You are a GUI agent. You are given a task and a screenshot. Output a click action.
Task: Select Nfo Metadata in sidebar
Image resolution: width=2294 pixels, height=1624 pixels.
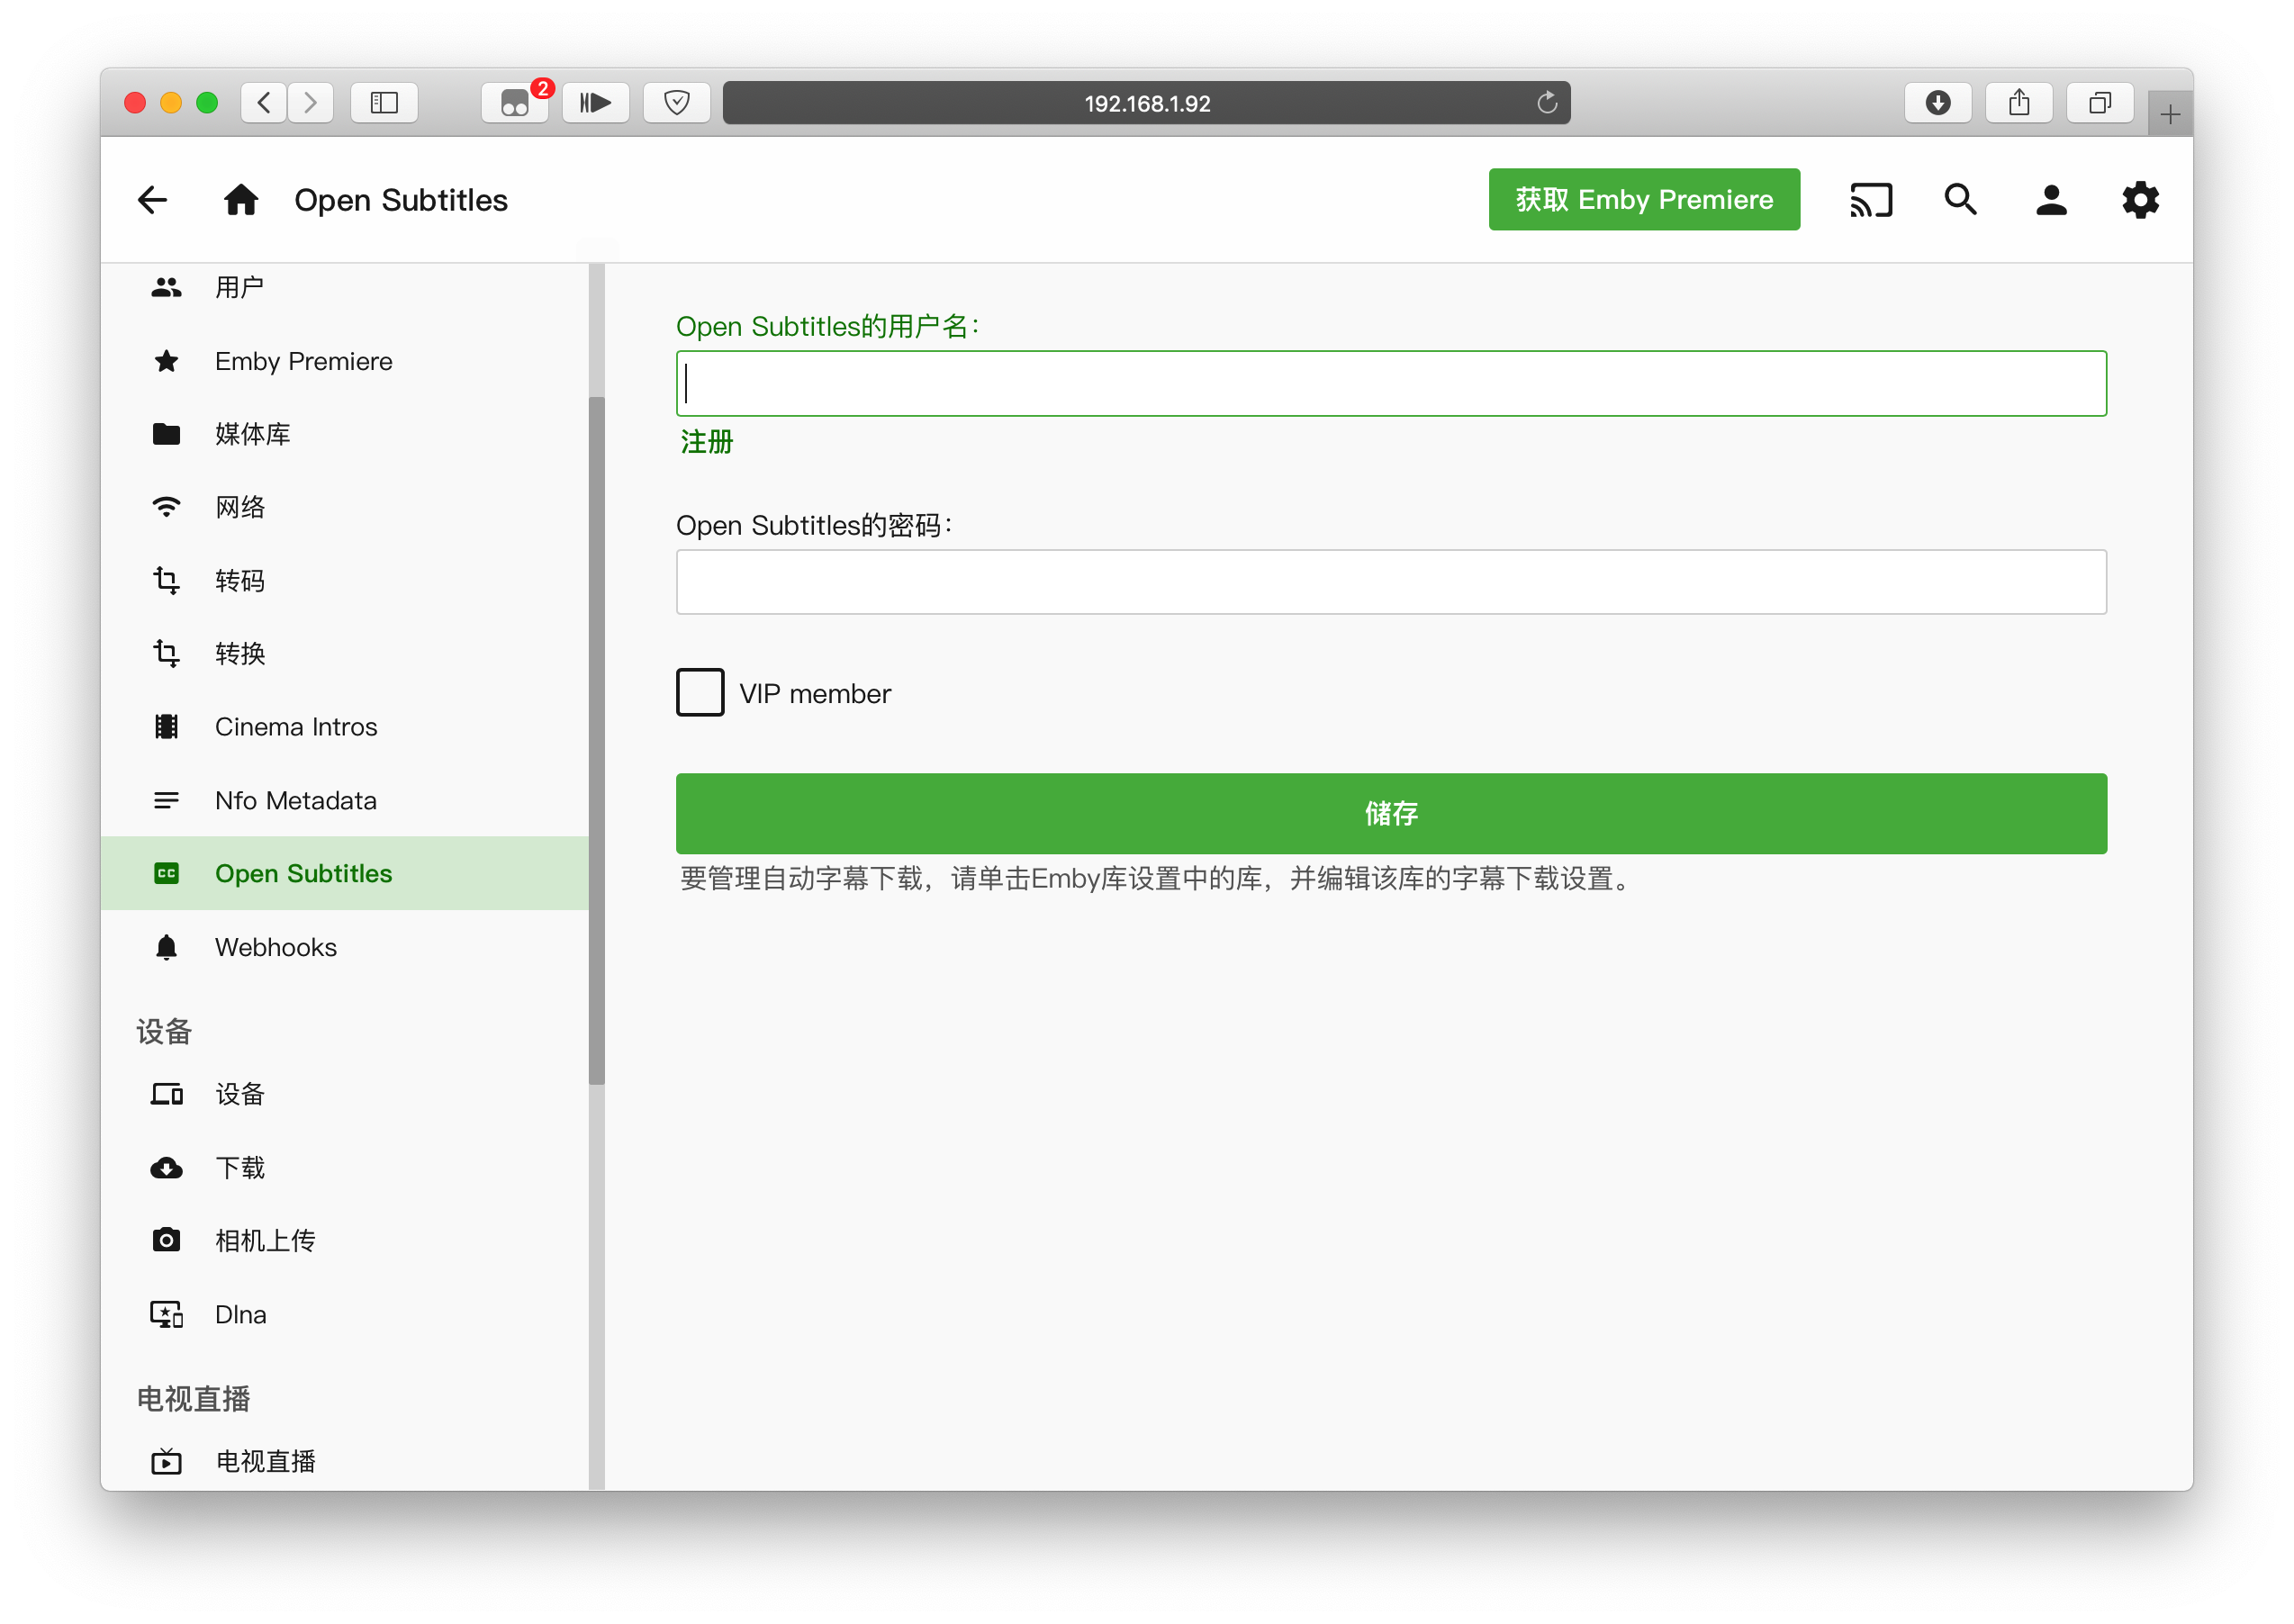[x=344, y=800]
